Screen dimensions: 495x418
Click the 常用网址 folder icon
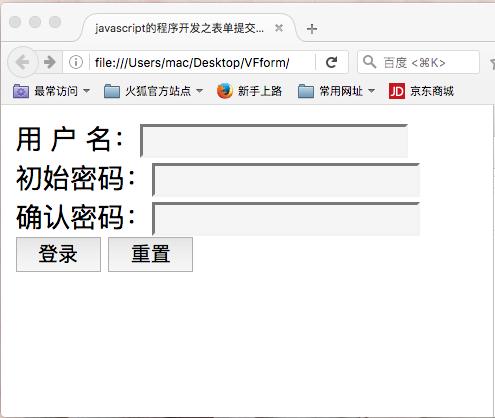306,91
